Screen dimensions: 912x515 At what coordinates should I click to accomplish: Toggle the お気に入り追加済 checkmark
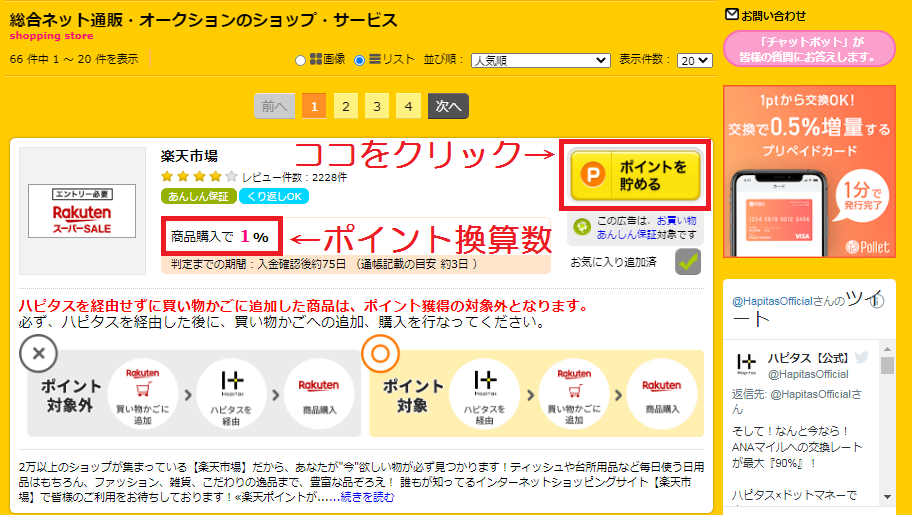click(687, 262)
